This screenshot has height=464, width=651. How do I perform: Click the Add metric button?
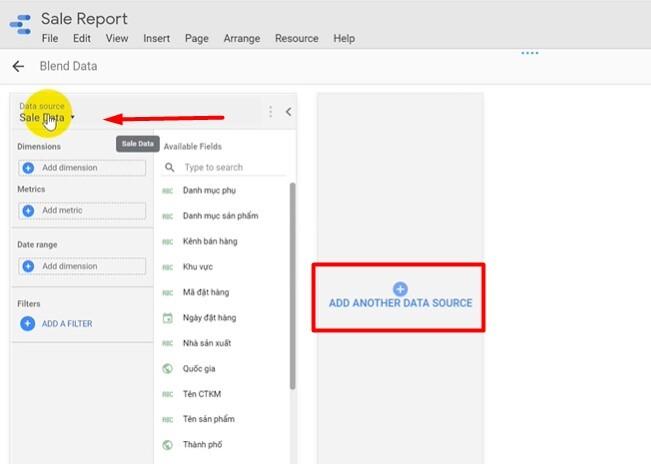click(x=82, y=210)
